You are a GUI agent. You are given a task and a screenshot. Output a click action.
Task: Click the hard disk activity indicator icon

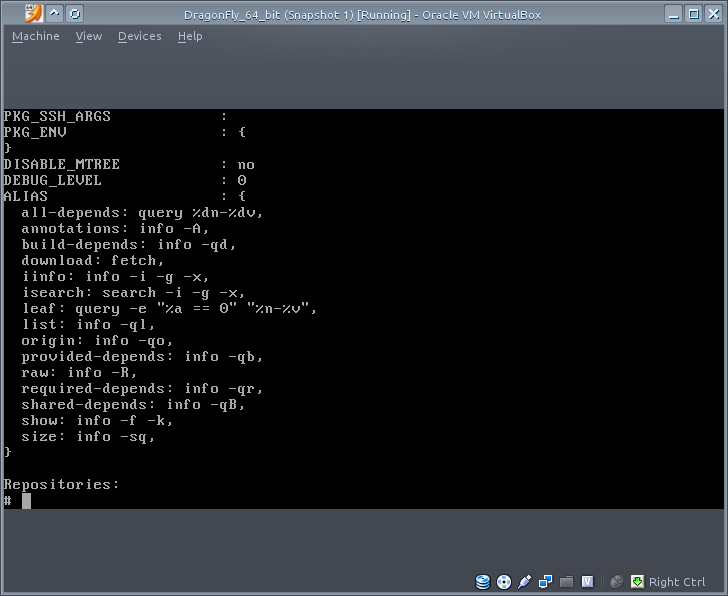click(483, 582)
